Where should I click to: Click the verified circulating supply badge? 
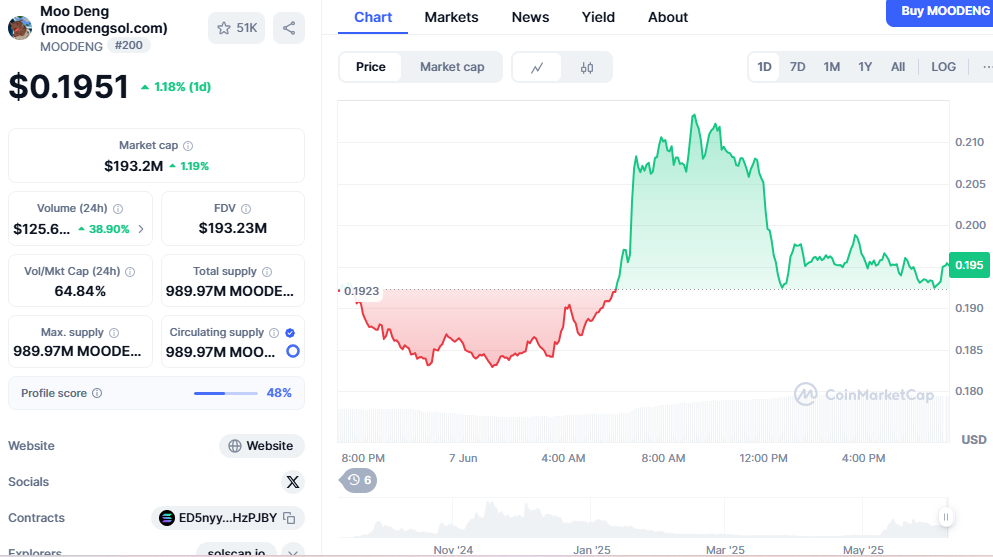click(290, 333)
